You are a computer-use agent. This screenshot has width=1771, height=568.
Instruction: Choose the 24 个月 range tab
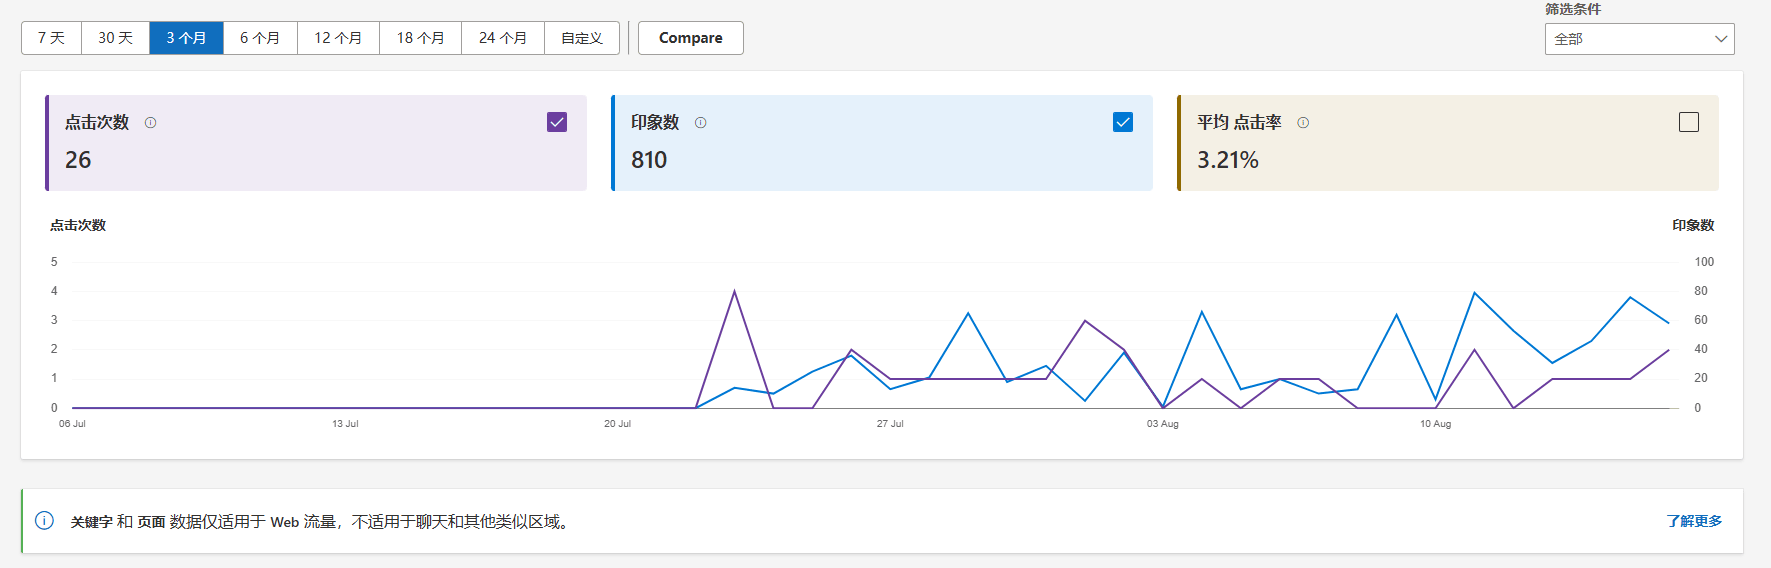(502, 38)
